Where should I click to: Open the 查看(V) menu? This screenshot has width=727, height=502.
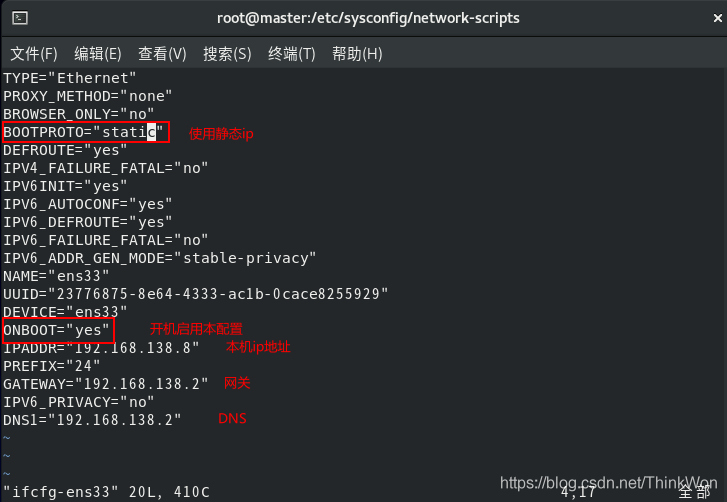tap(162, 53)
